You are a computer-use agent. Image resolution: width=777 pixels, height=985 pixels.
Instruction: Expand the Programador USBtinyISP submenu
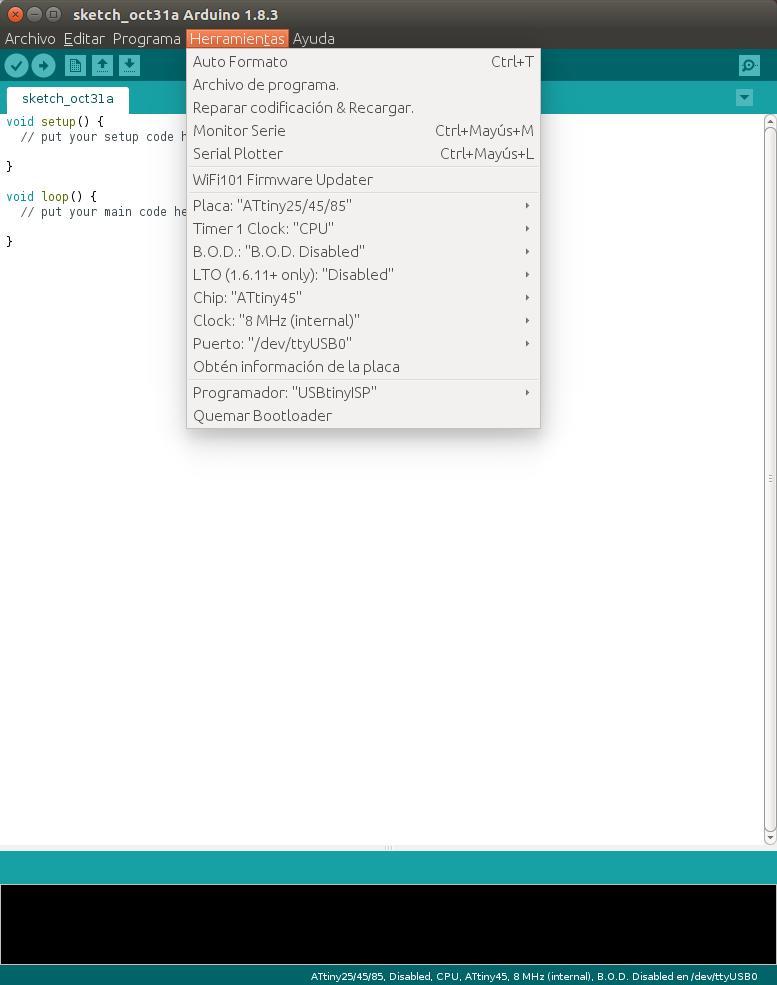click(x=363, y=393)
